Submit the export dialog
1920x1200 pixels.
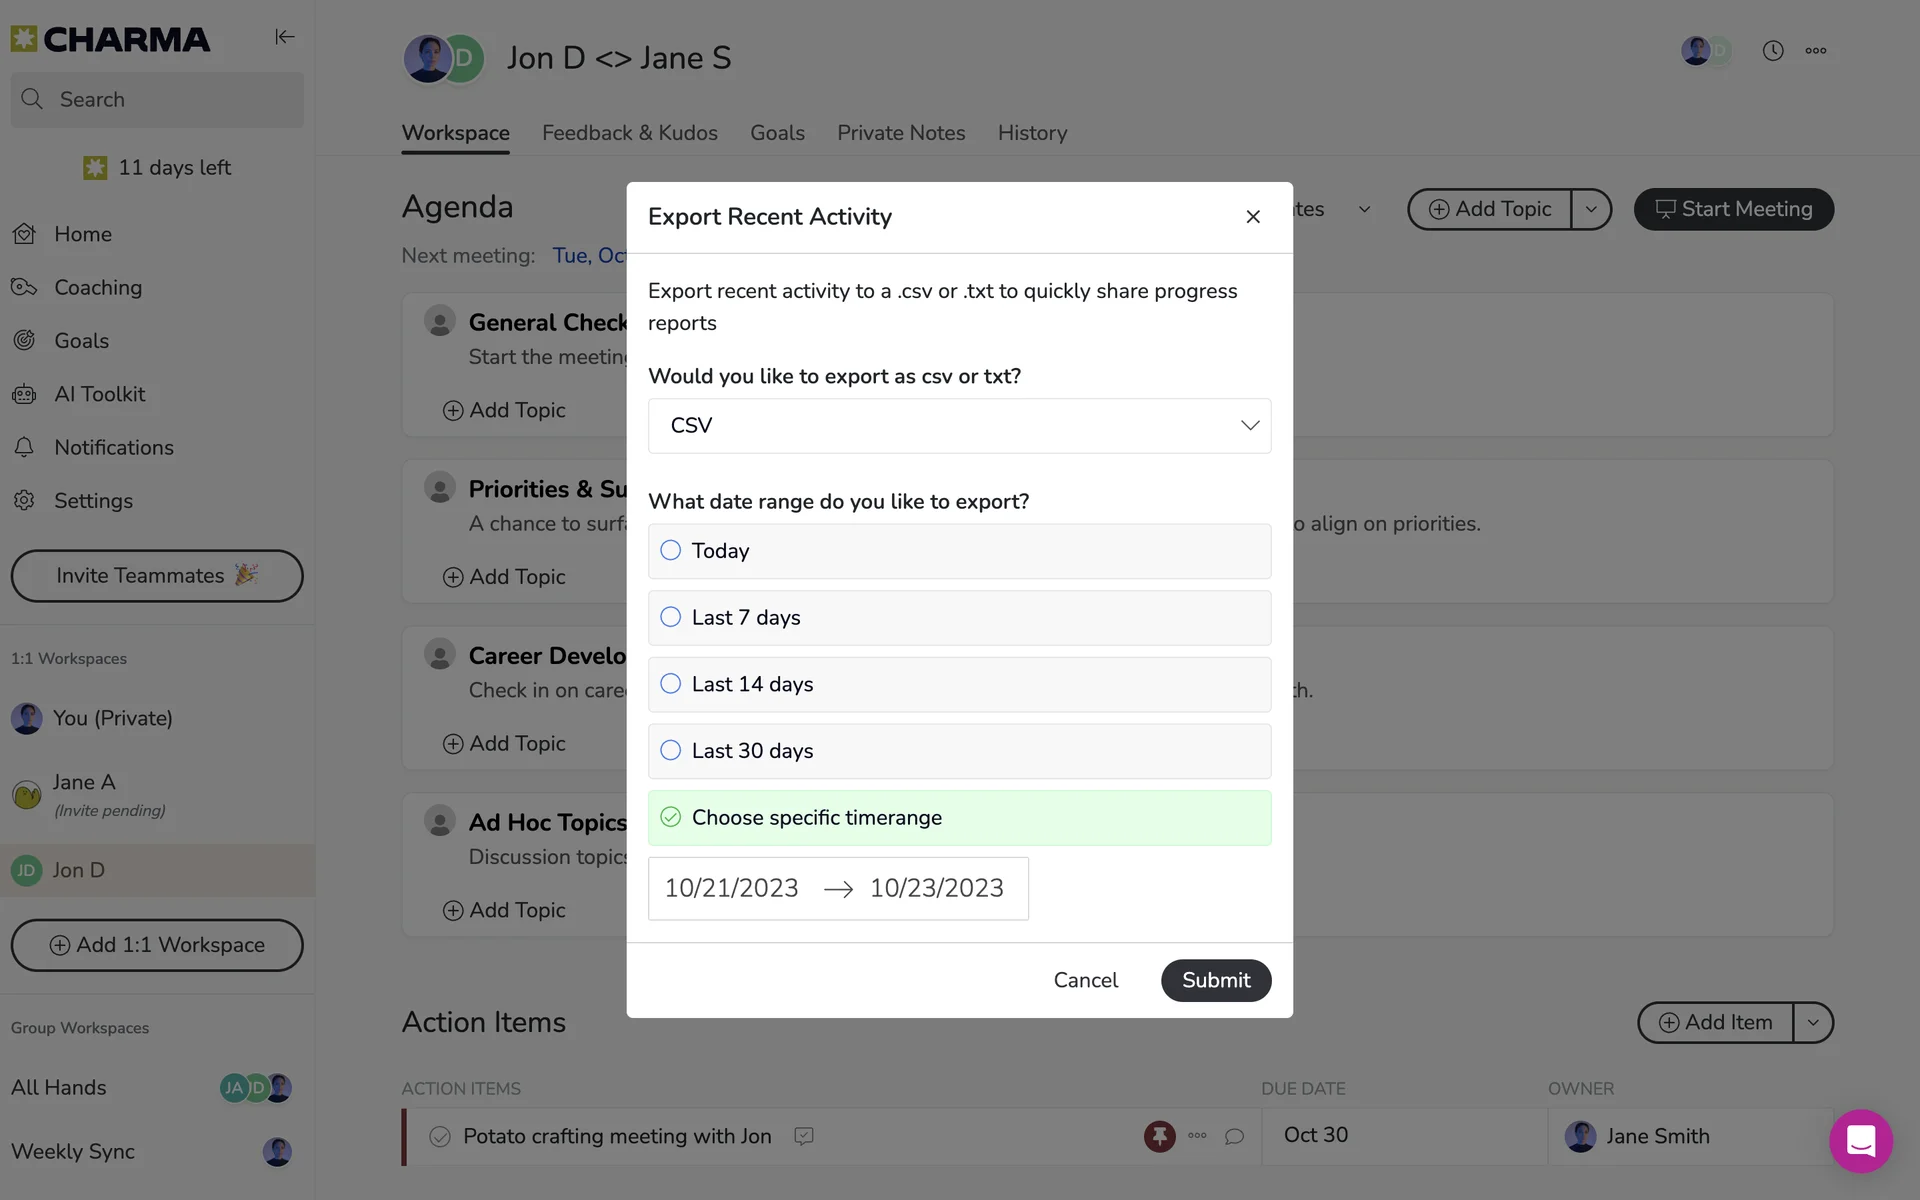point(1215,980)
